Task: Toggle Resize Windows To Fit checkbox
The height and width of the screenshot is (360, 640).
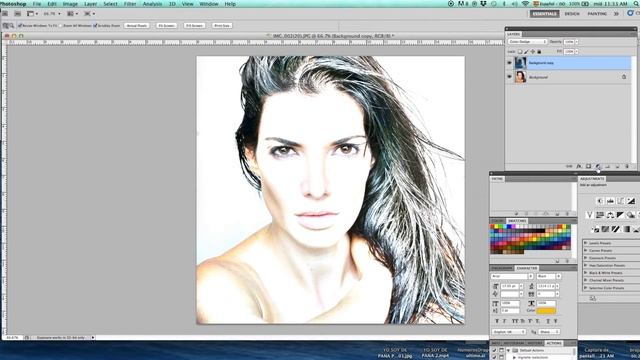Action: 20,25
